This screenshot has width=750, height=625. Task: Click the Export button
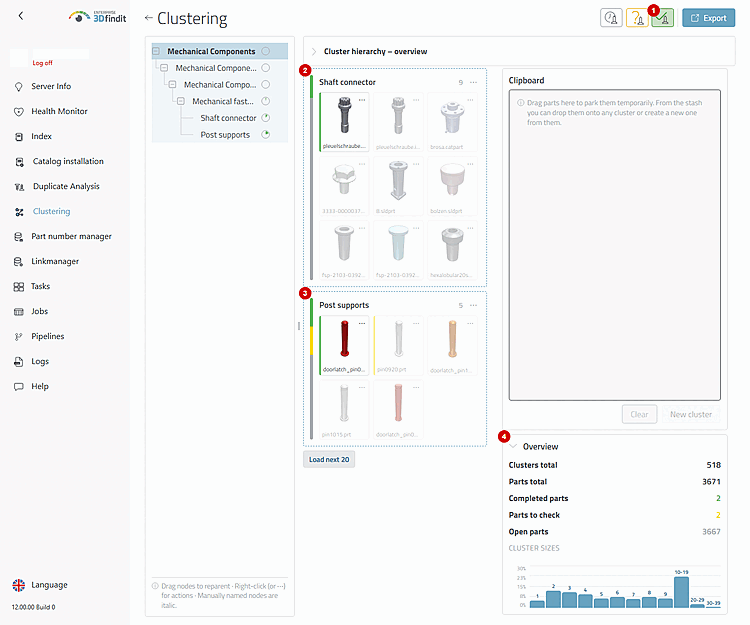(708, 18)
